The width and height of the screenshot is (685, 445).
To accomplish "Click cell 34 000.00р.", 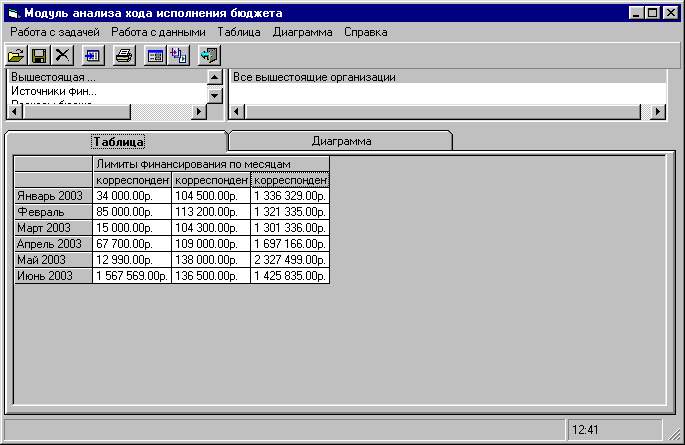I will coord(132,196).
